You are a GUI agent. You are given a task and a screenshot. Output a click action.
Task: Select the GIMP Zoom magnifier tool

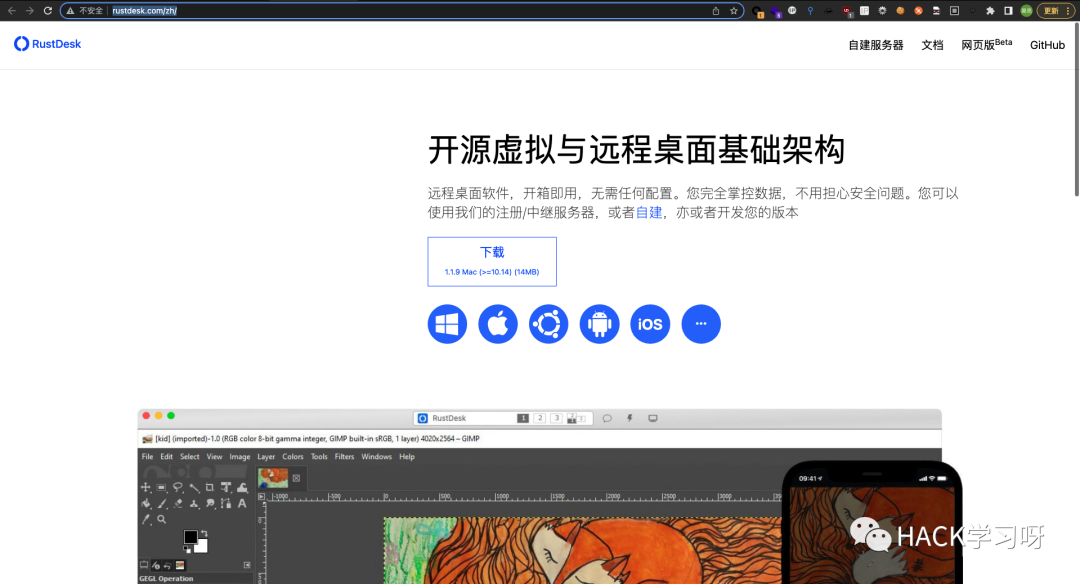pyautogui.click(x=161, y=519)
